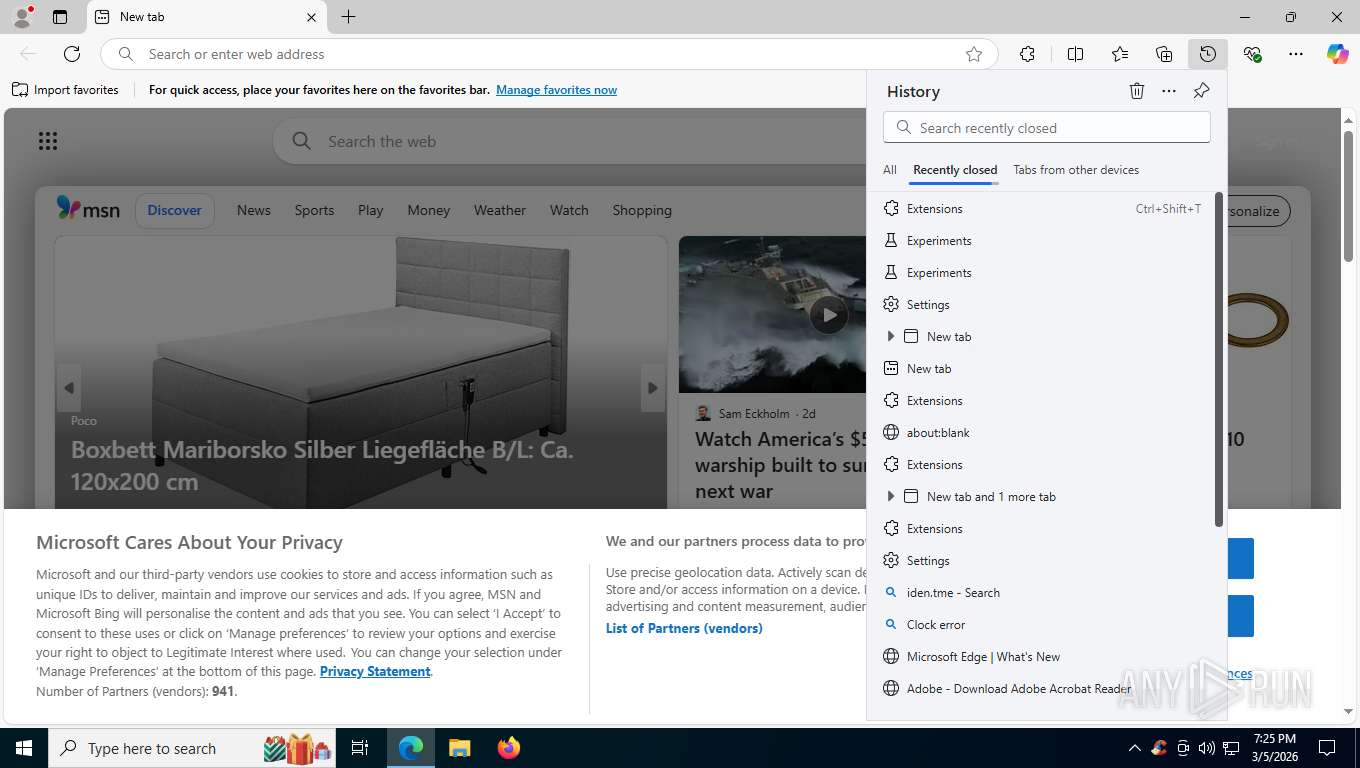The image size is (1360, 768).
Task: Toggle split screen view icon
Action: pos(1075,54)
